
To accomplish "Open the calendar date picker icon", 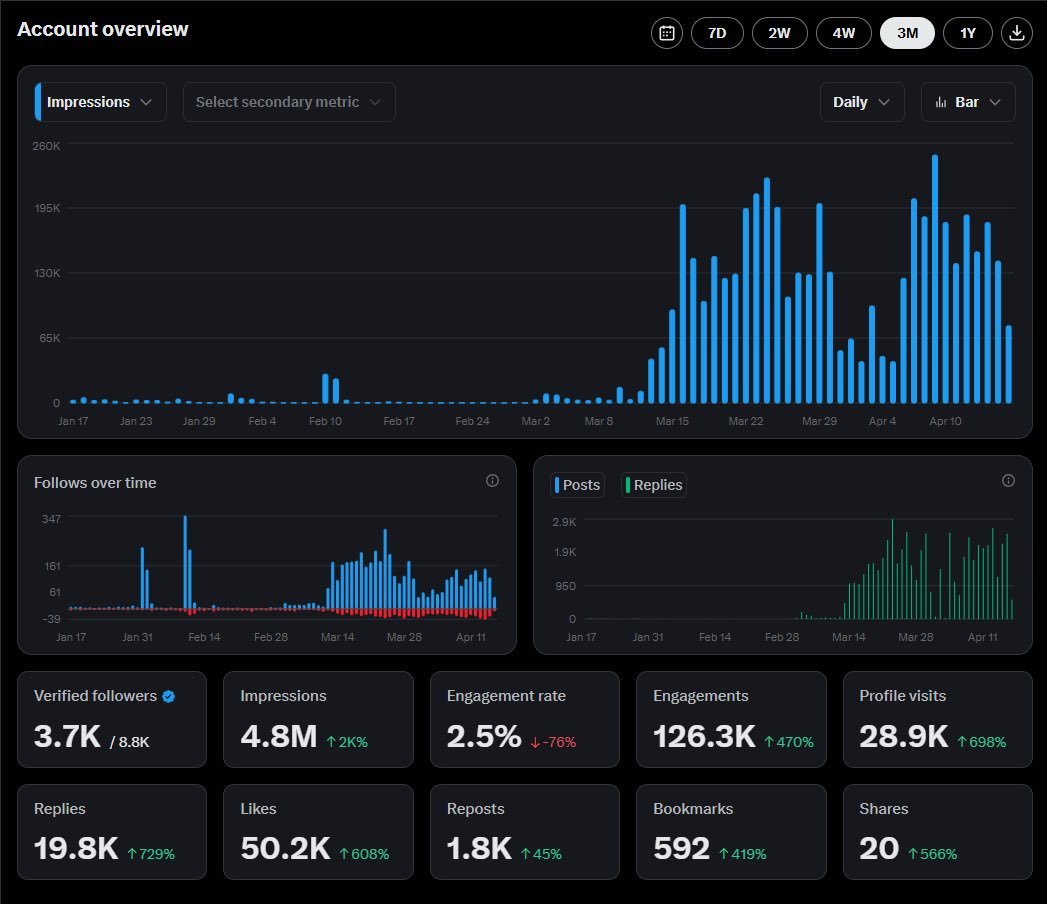I will (666, 33).
